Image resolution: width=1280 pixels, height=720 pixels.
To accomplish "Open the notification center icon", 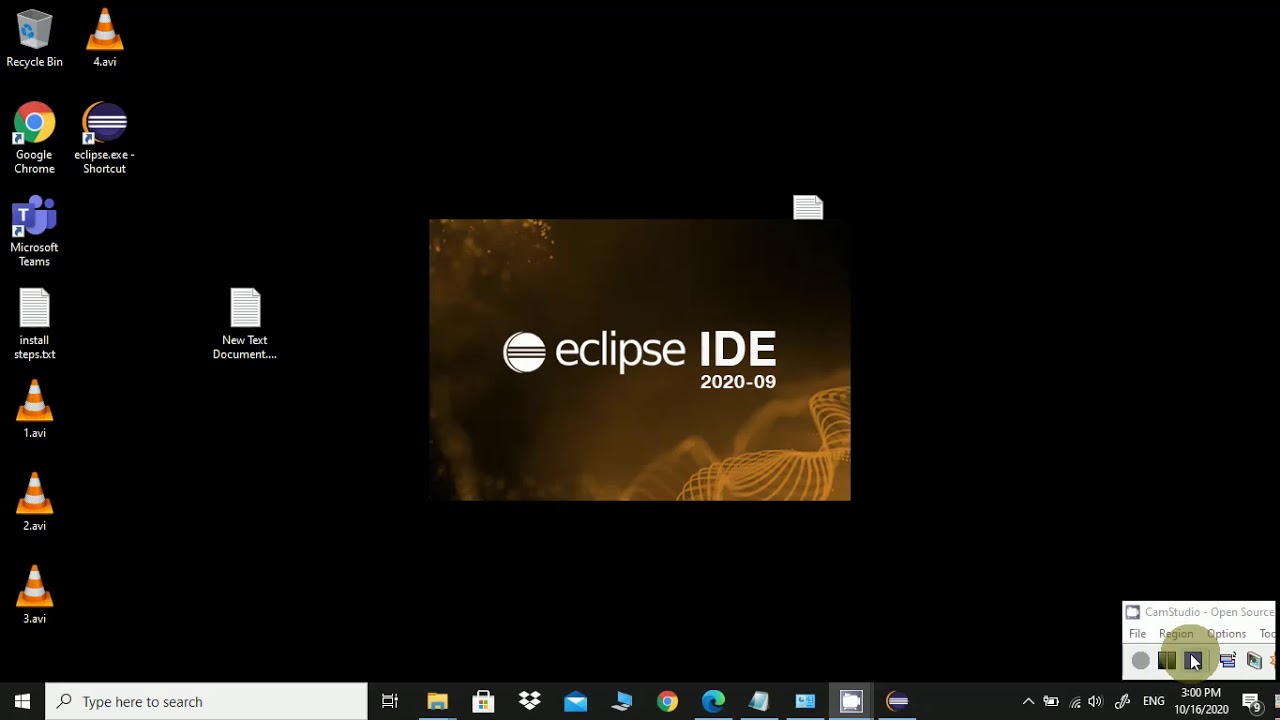I will 1251,702.
